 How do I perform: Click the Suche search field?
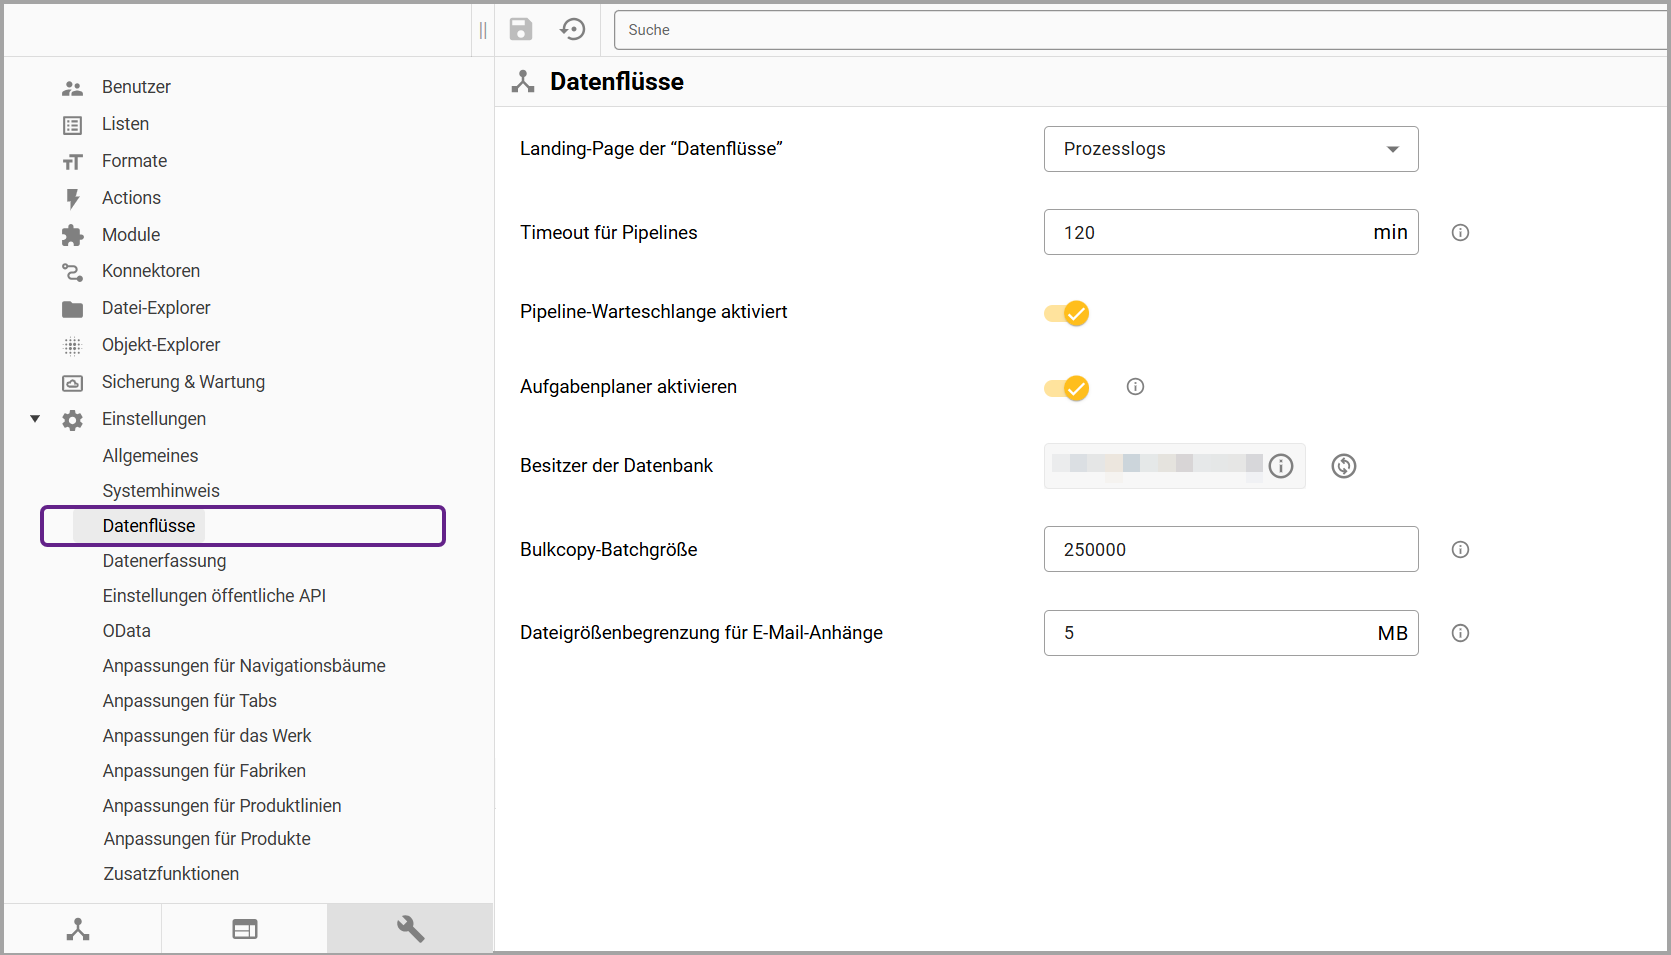coord(1140,30)
